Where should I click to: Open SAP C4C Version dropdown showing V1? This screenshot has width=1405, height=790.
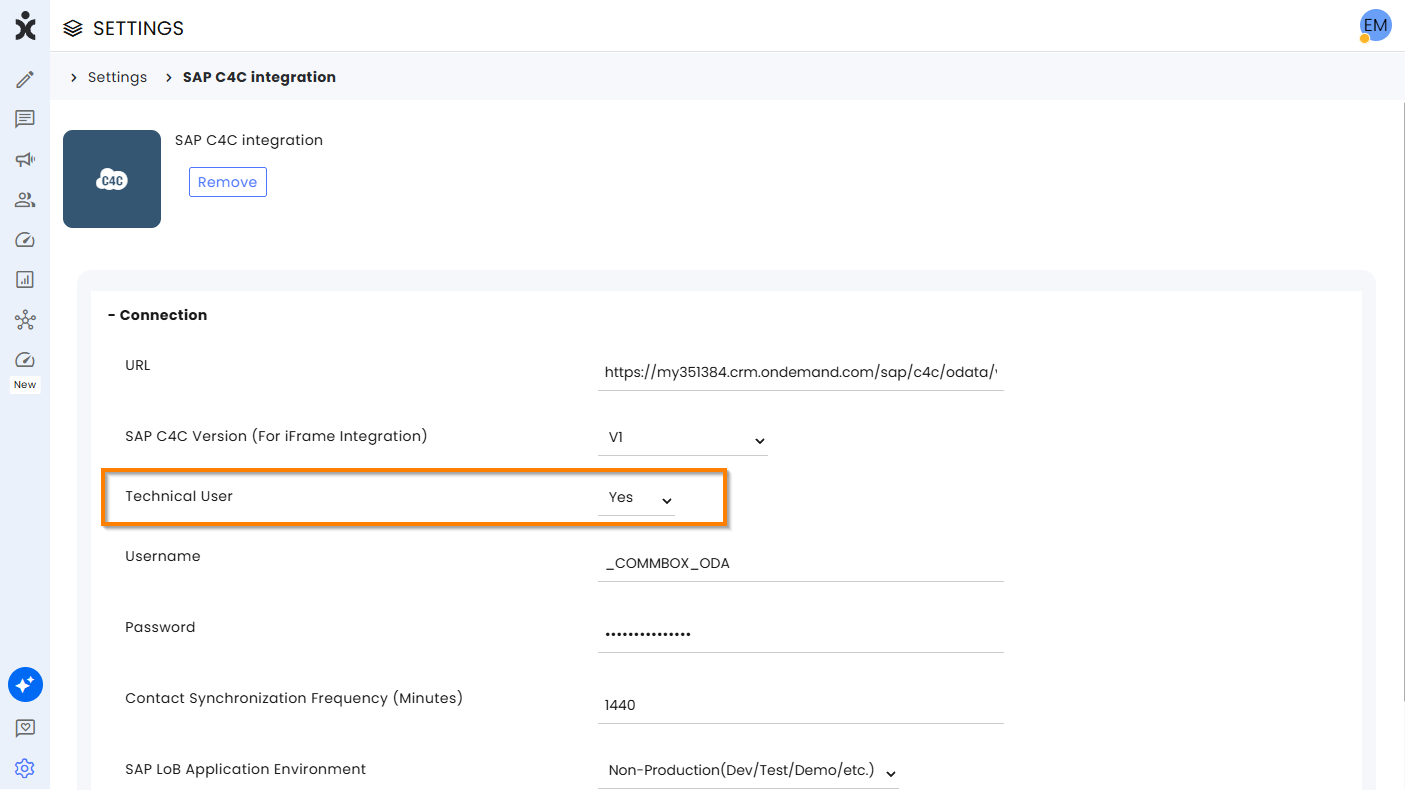(683, 438)
